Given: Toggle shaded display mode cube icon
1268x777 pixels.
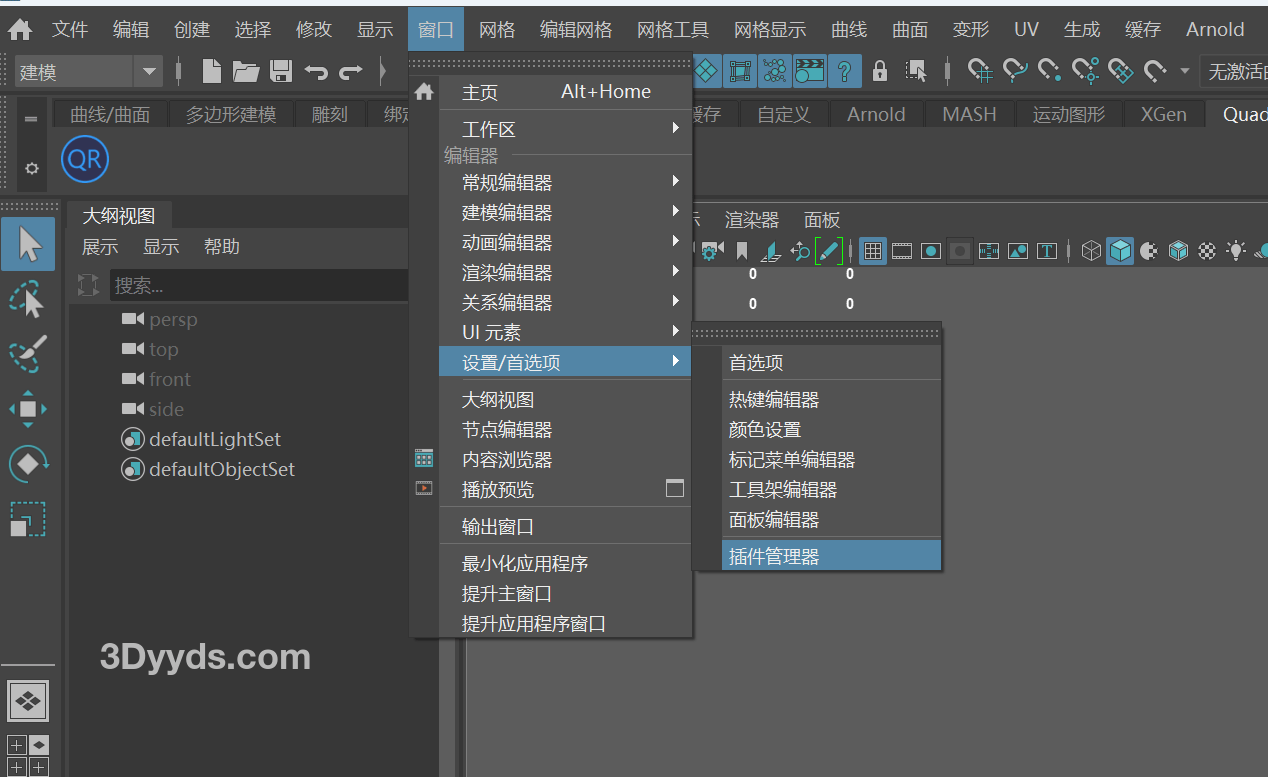Looking at the screenshot, I should click(1120, 250).
